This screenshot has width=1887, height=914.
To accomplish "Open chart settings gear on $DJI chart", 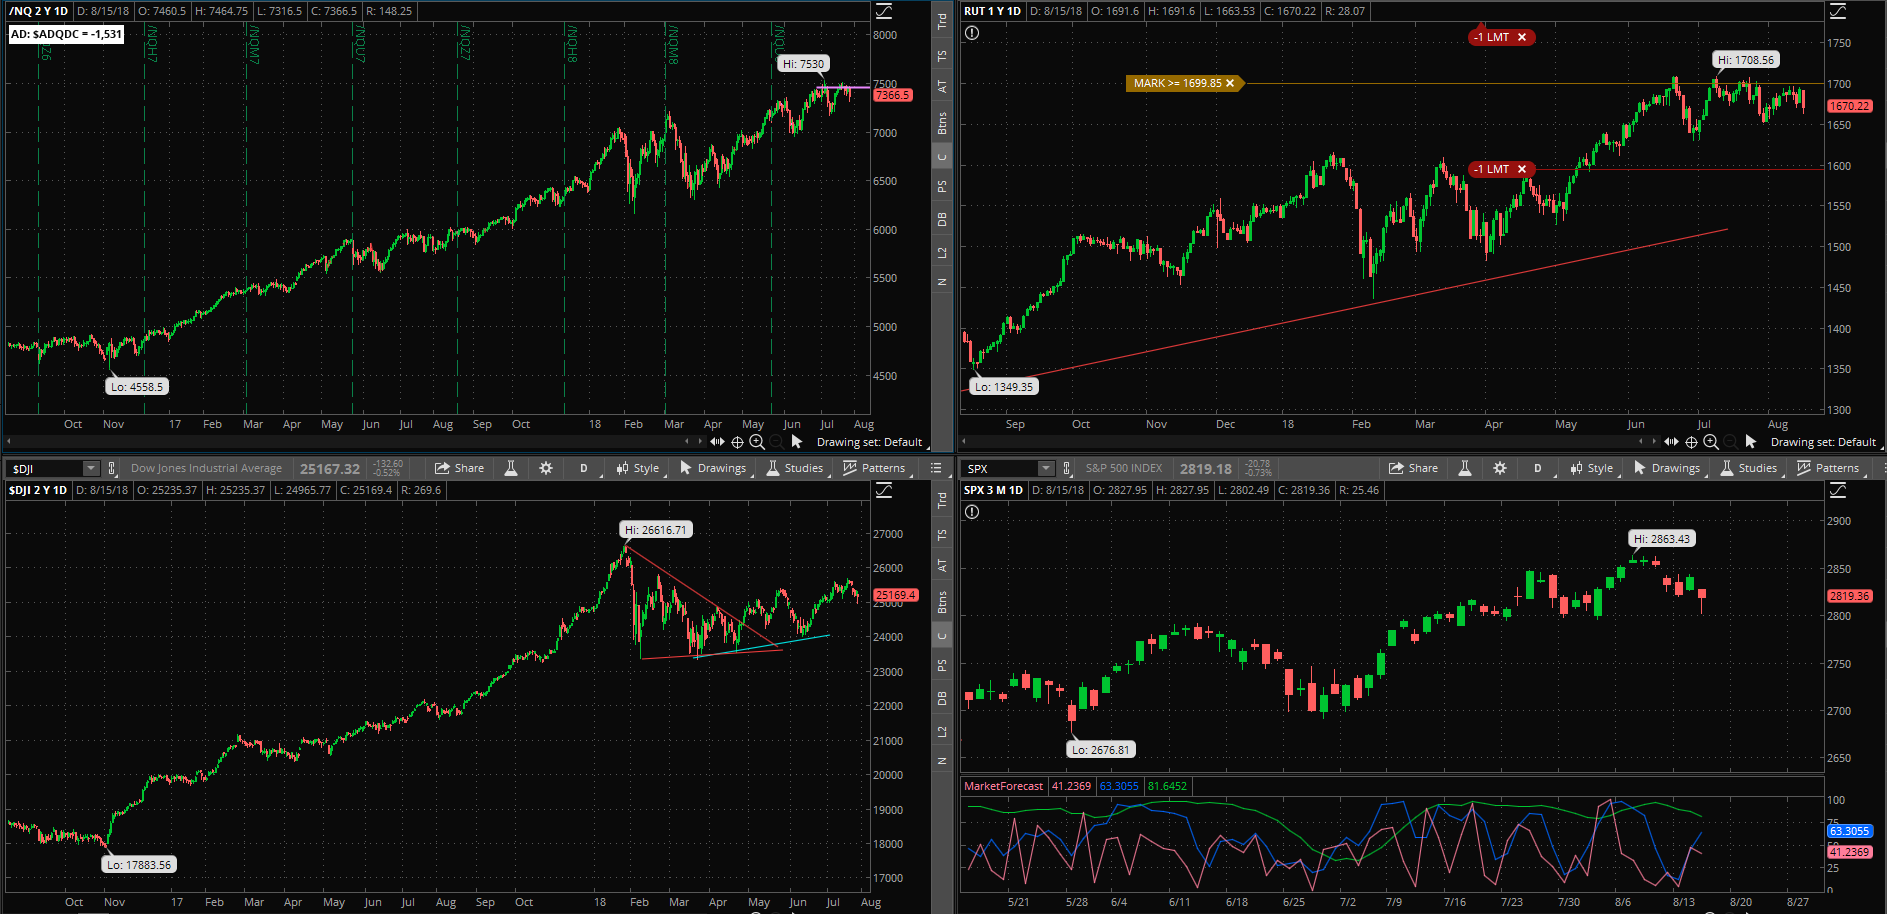I will click(x=546, y=468).
